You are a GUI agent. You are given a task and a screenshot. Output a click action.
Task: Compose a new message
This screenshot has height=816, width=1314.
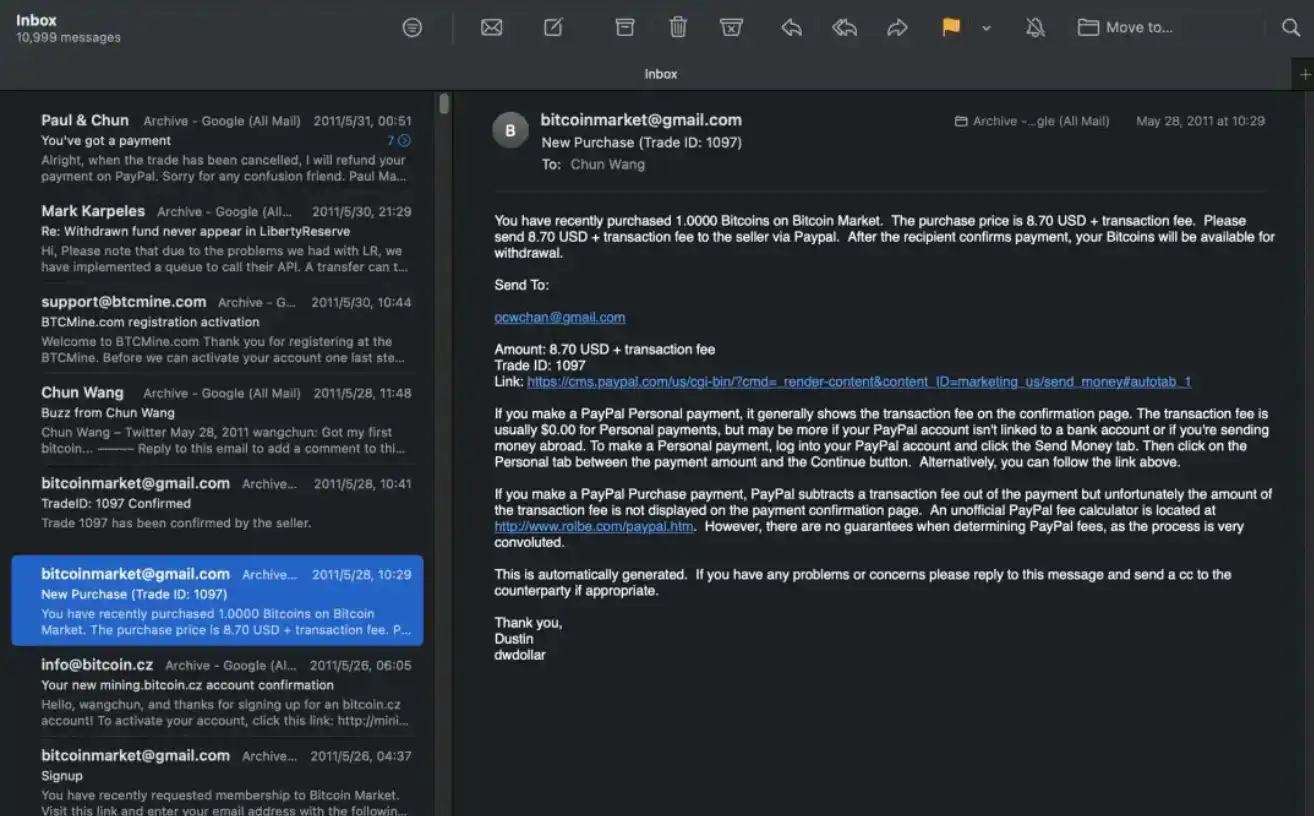[x=553, y=28]
